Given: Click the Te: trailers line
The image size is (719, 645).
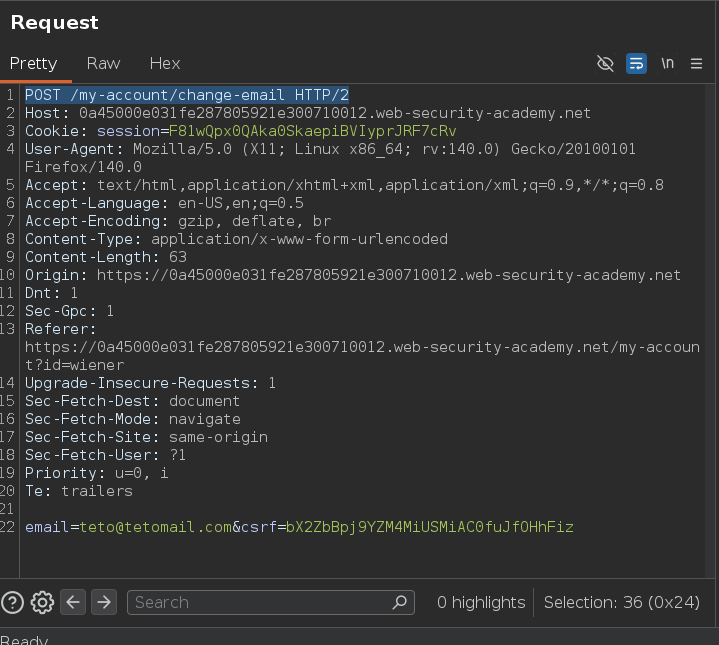Looking at the screenshot, I should pyautogui.click(x=79, y=491).
